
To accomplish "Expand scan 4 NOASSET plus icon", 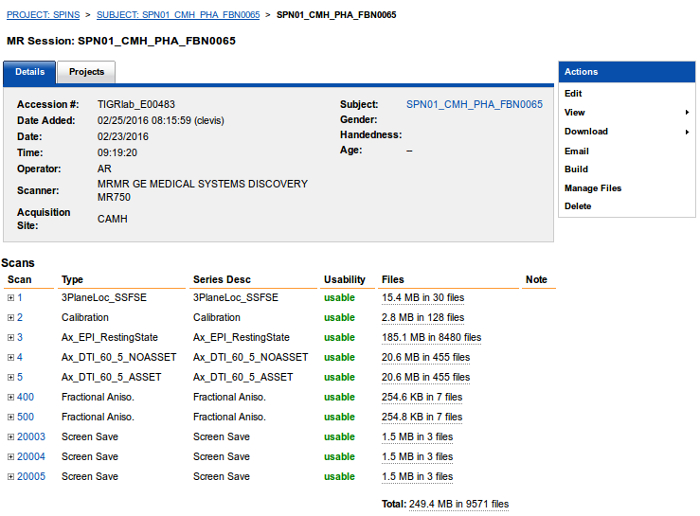I will [11, 357].
